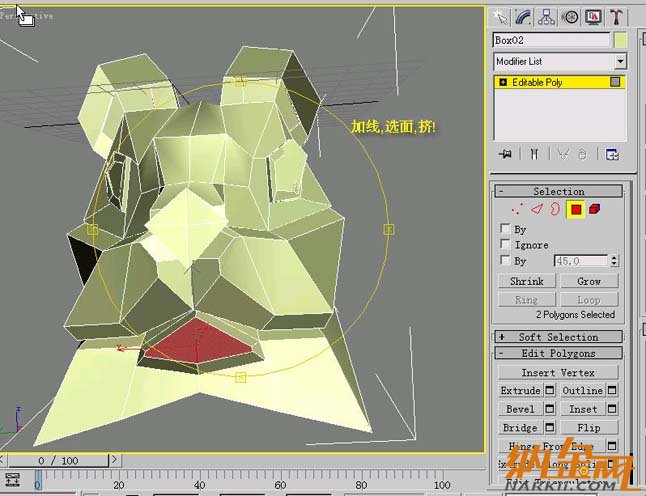Image resolution: width=646 pixels, height=496 pixels.
Task: Open the Box02 object color swatch
Action: click(x=620, y=40)
